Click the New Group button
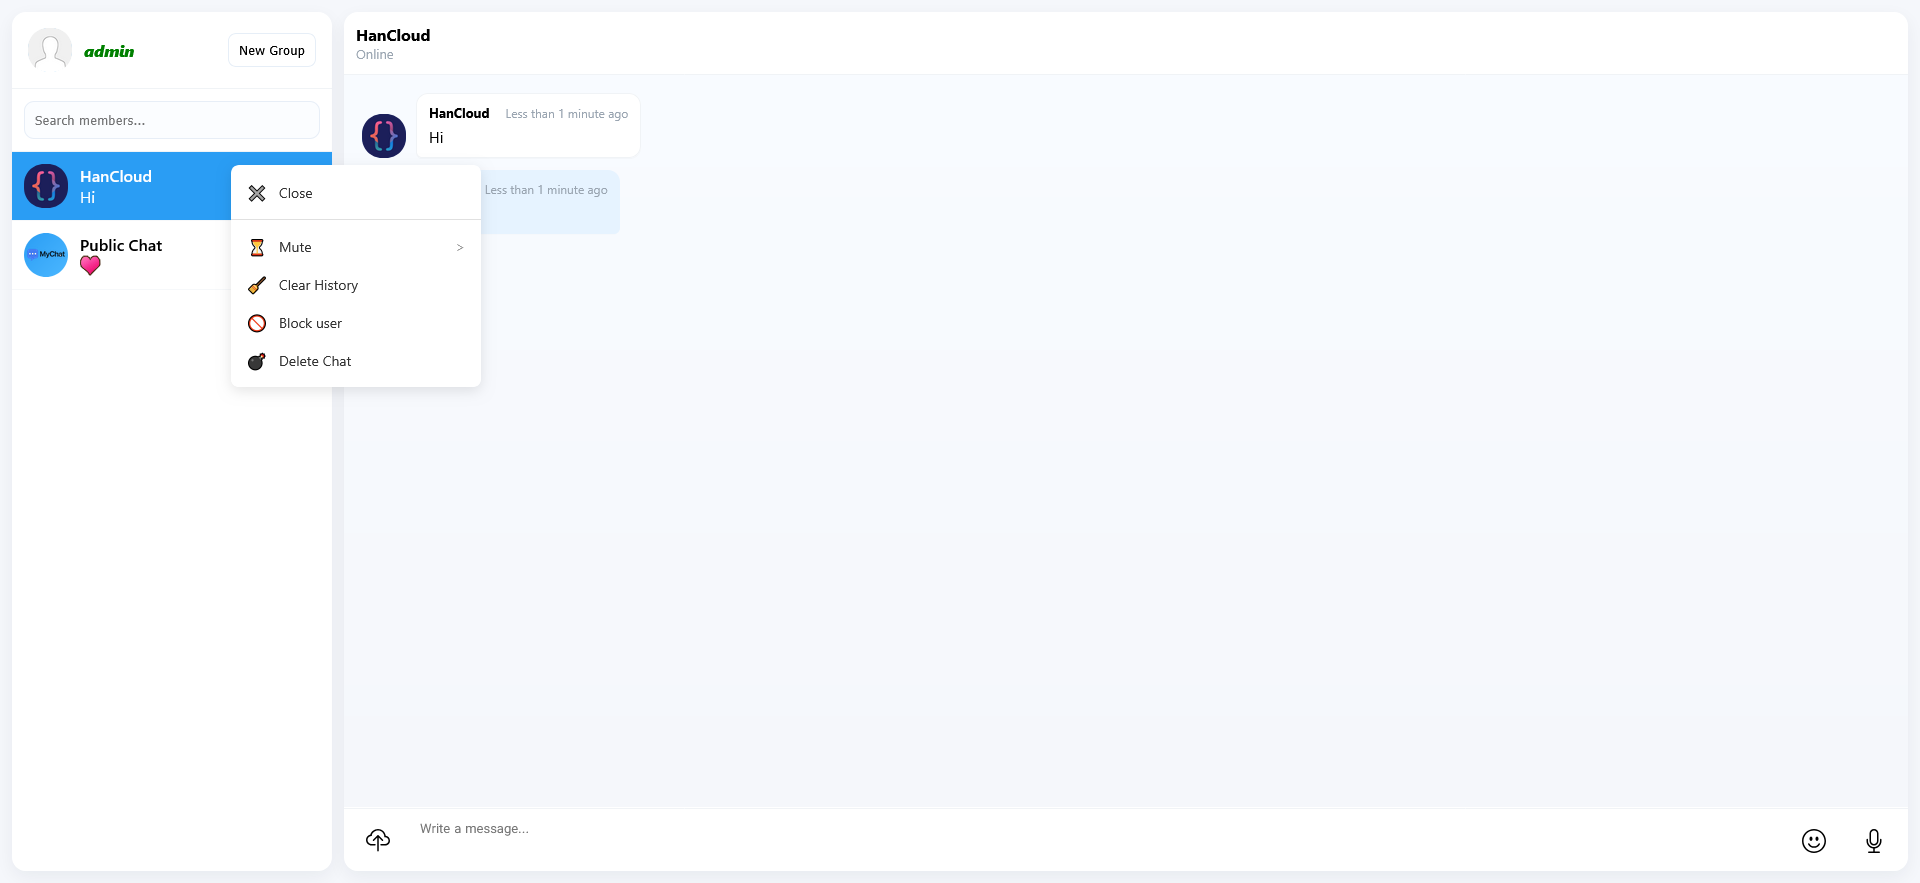The image size is (1920, 883). (272, 51)
